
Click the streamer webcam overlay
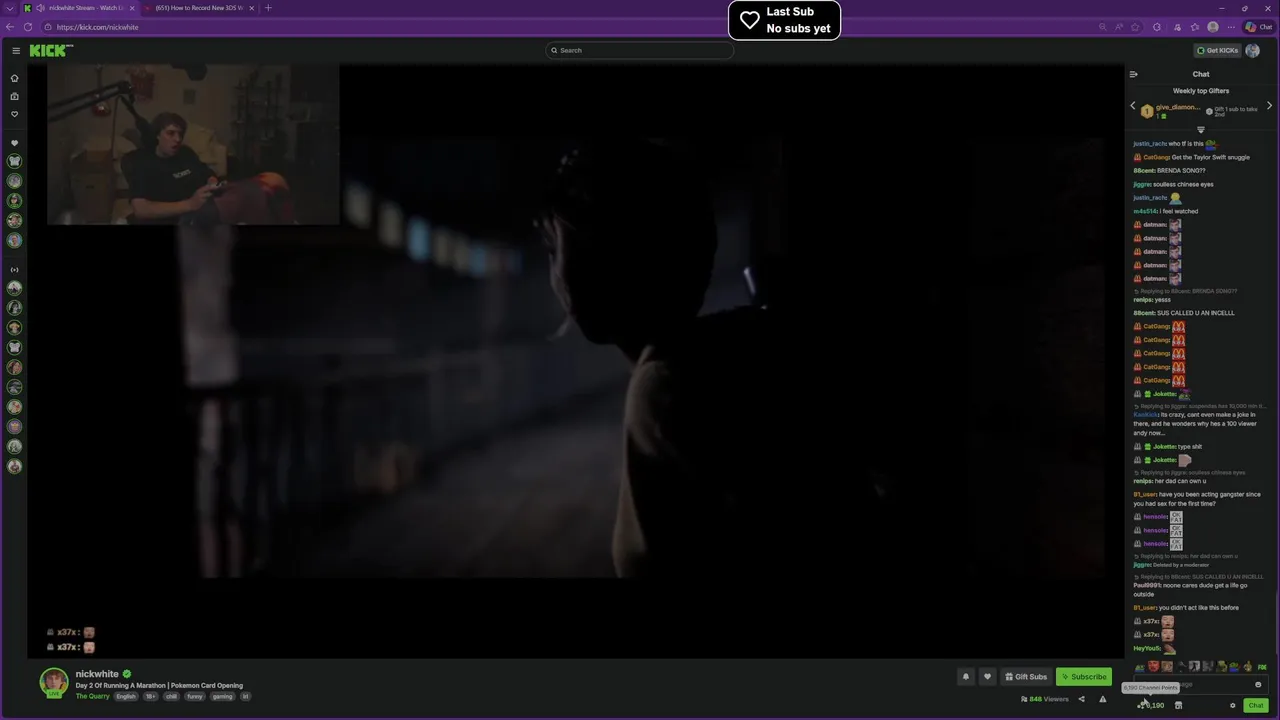pyautogui.click(x=193, y=145)
